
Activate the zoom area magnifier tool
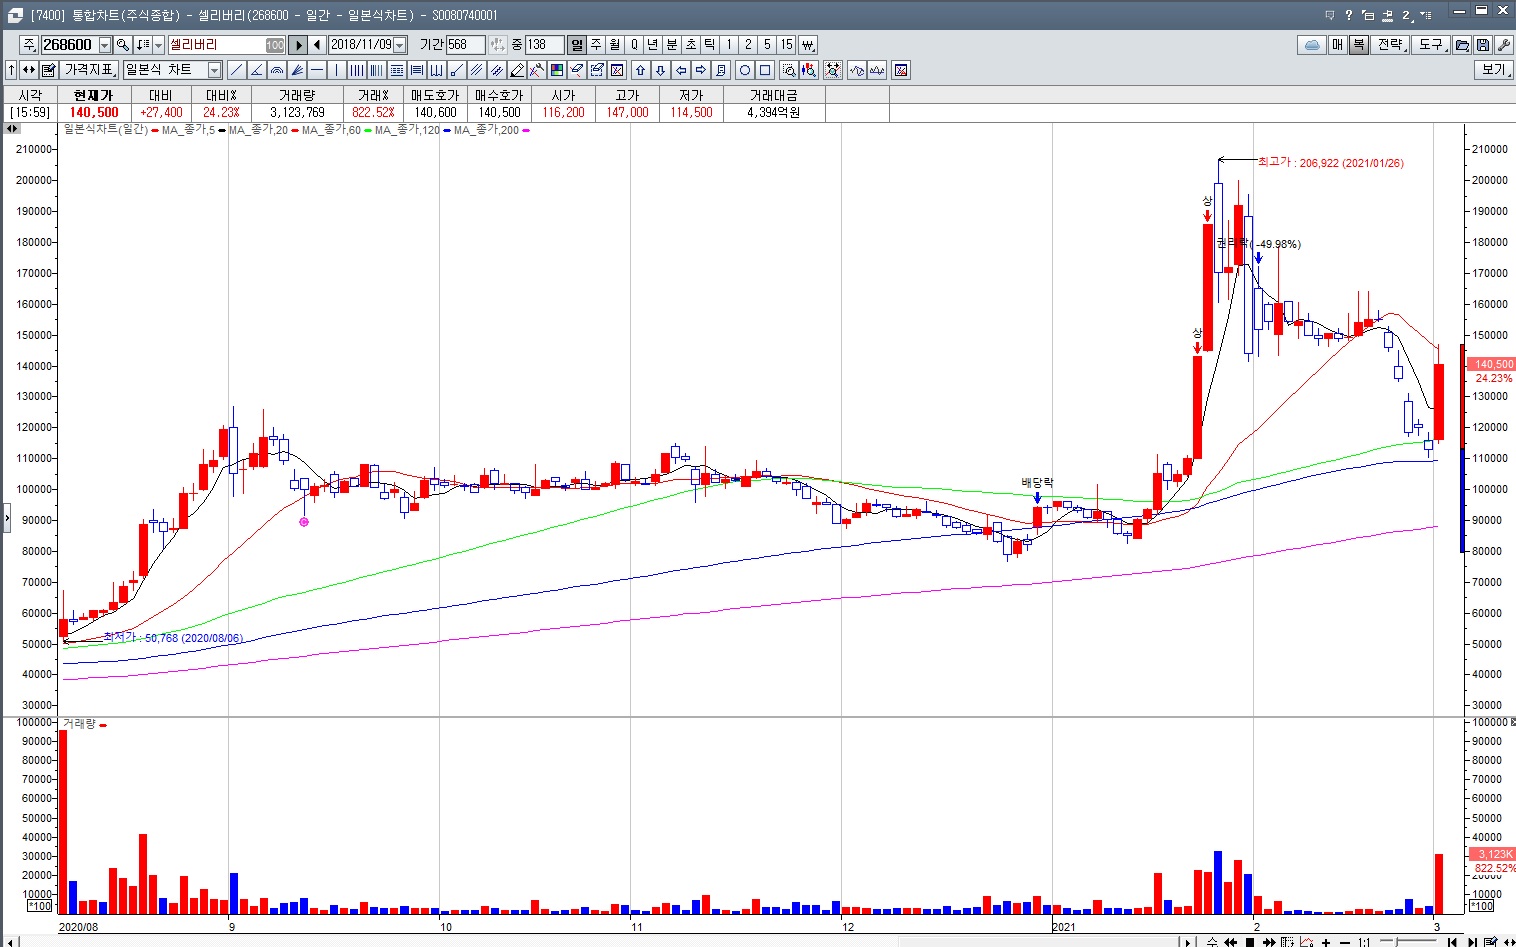[789, 70]
